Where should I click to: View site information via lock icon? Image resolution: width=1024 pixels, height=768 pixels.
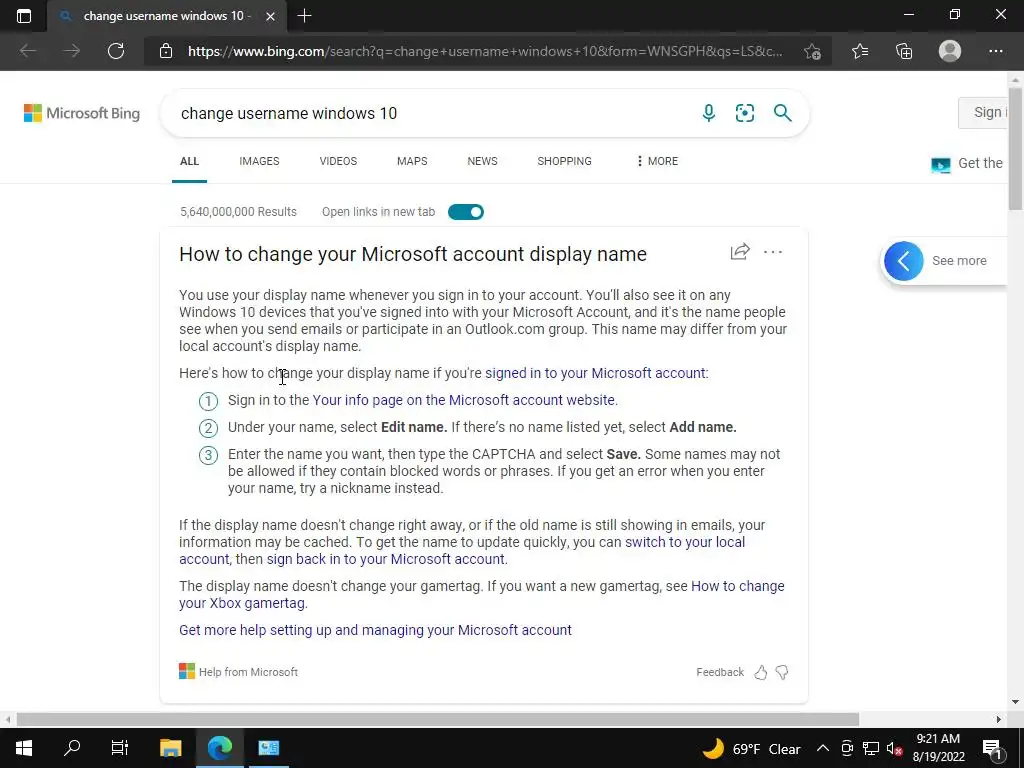[x=166, y=51]
